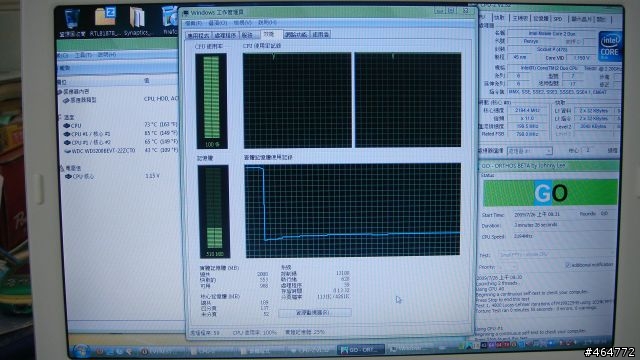Click the core speed value in CPU-Z

click(x=527, y=110)
